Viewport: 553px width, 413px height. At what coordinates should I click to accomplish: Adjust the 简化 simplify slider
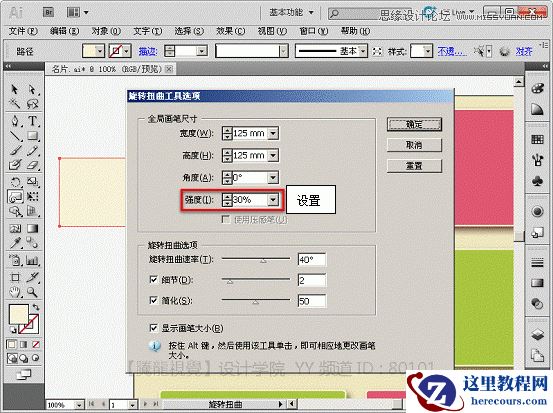click(256, 301)
